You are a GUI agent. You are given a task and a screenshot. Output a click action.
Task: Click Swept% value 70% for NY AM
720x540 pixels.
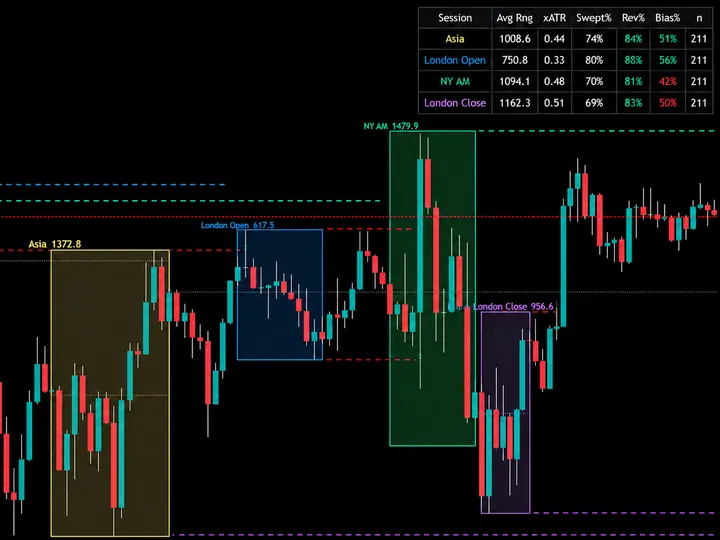pyautogui.click(x=594, y=81)
